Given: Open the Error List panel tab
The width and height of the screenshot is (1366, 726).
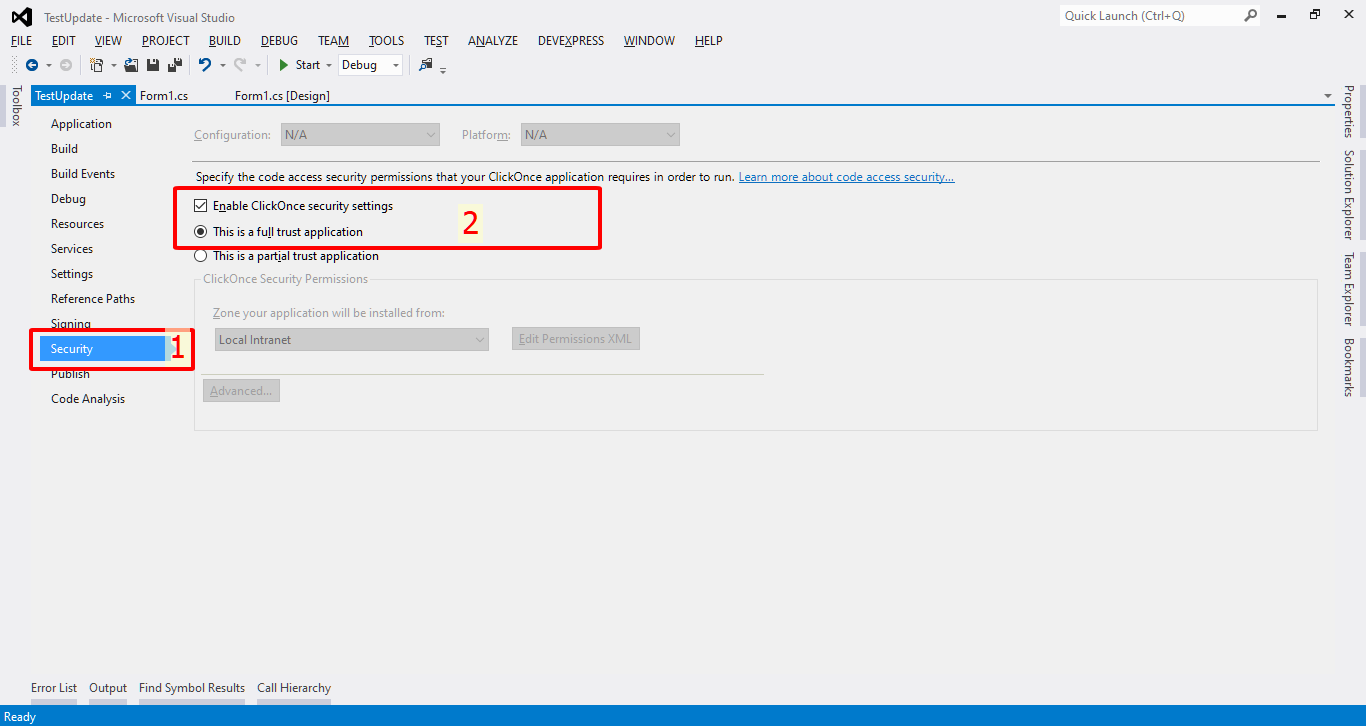Looking at the screenshot, I should 54,688.
